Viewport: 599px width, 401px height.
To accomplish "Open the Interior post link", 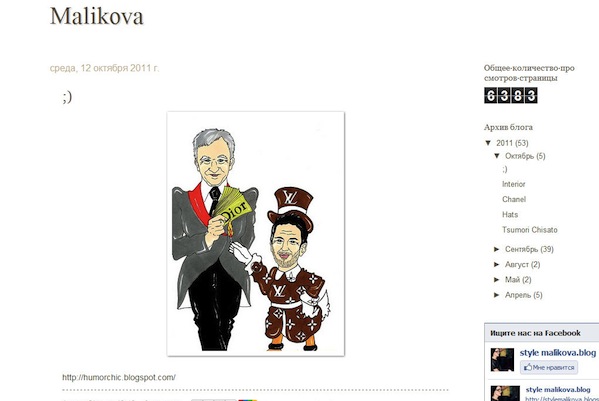I will click(513, 184).
